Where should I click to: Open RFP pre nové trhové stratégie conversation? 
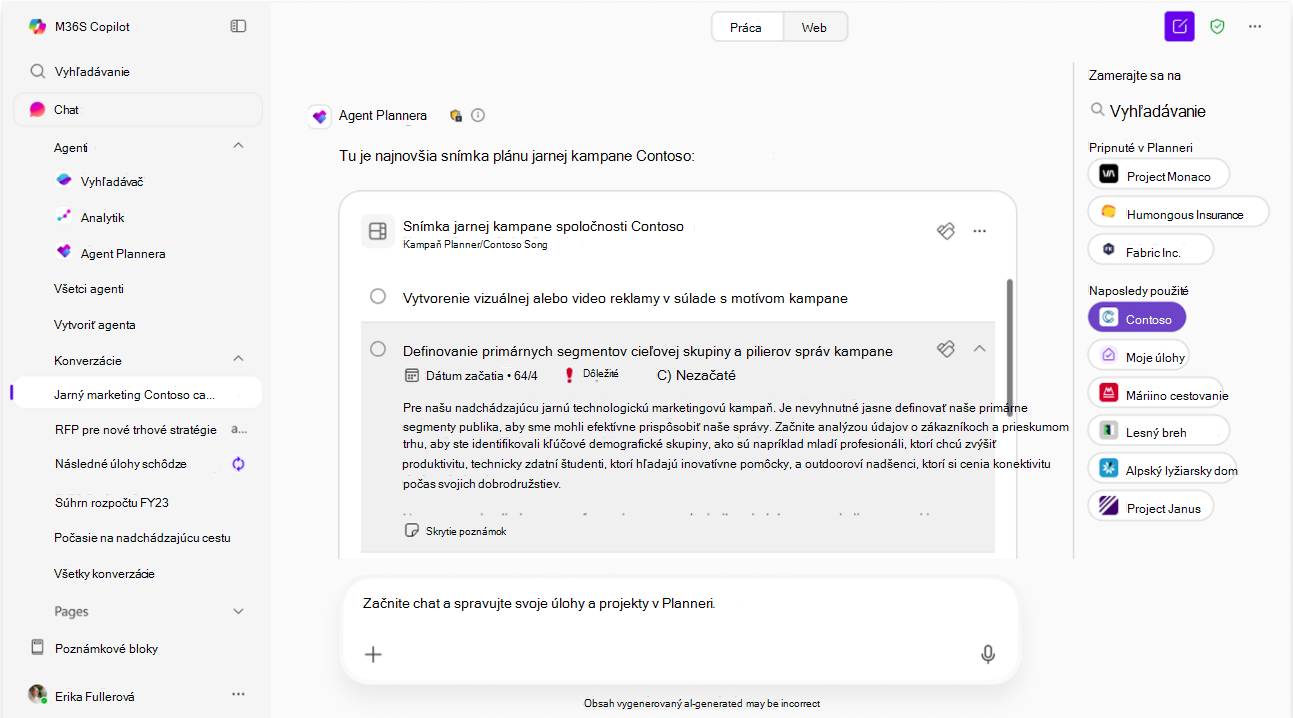[135, 430]
